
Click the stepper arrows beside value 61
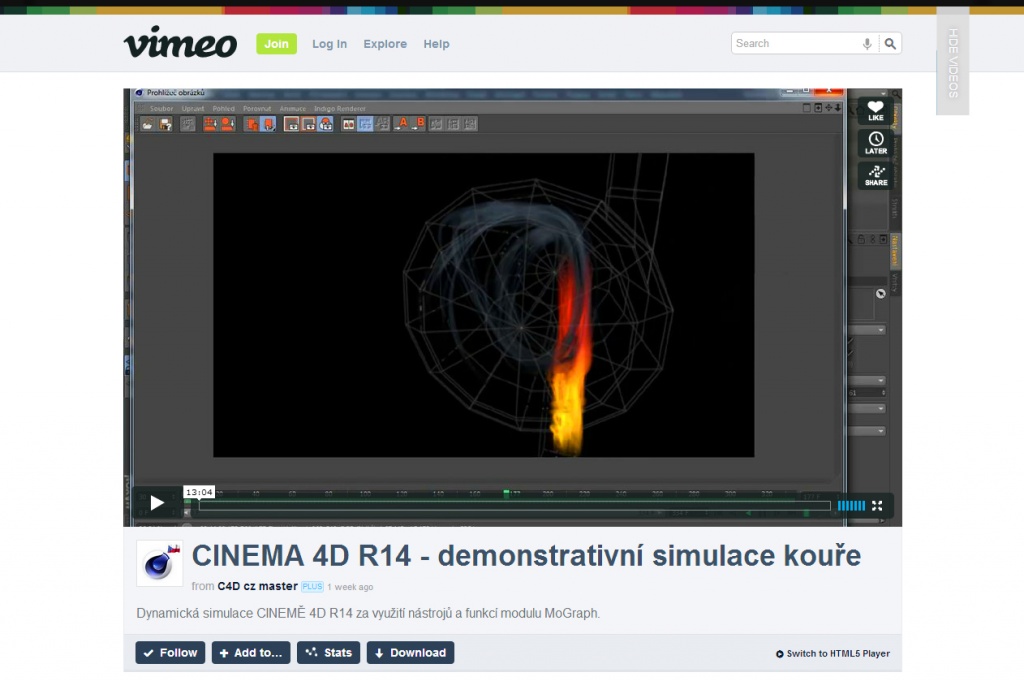tap(883, 393)
